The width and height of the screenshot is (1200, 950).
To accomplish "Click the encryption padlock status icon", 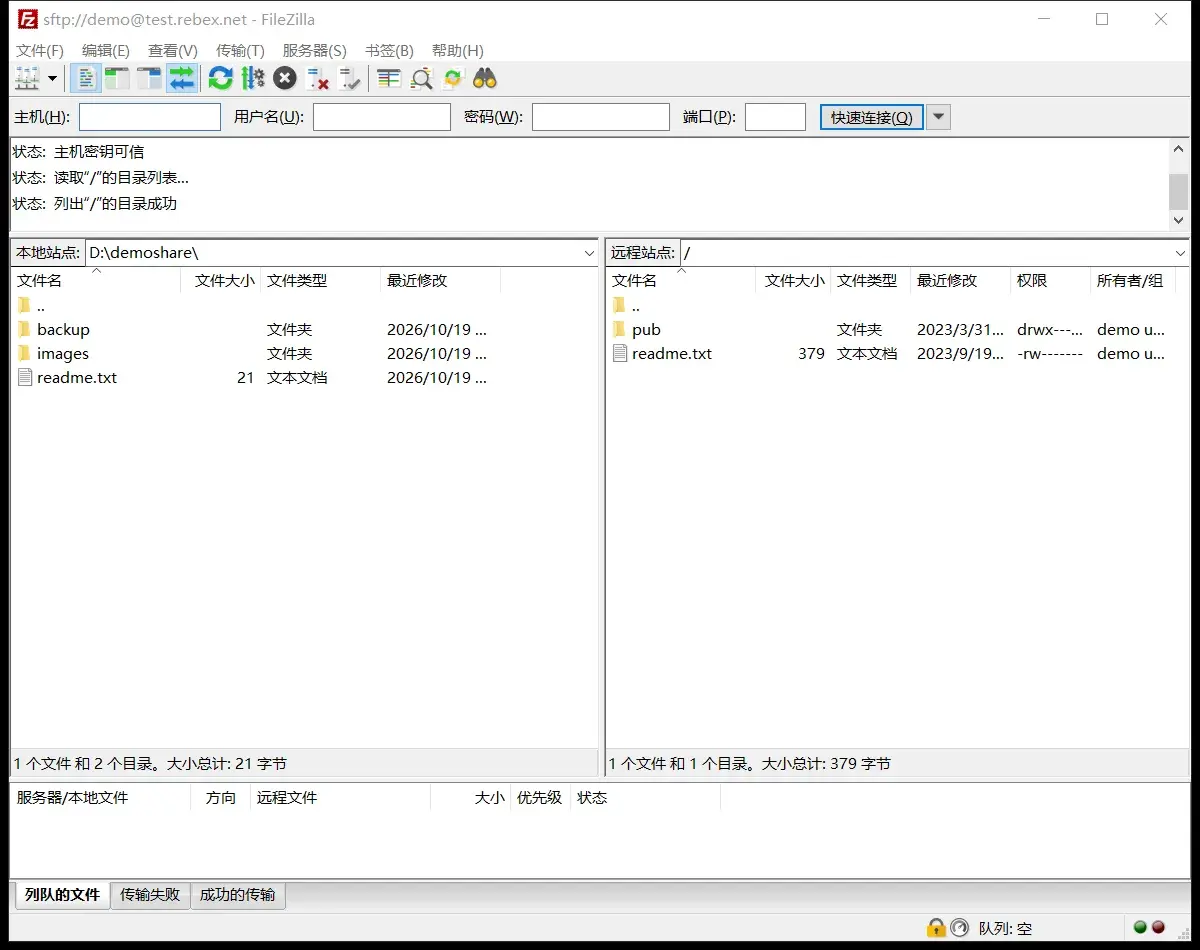I will coord(936,928).
